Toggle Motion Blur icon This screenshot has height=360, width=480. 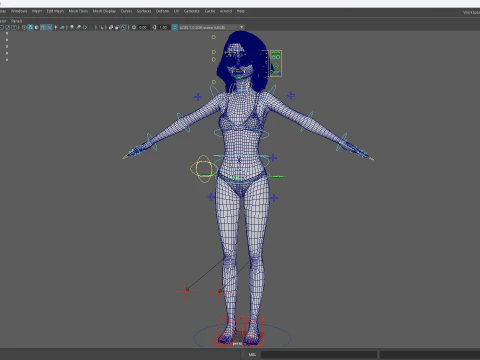[78, 27]
